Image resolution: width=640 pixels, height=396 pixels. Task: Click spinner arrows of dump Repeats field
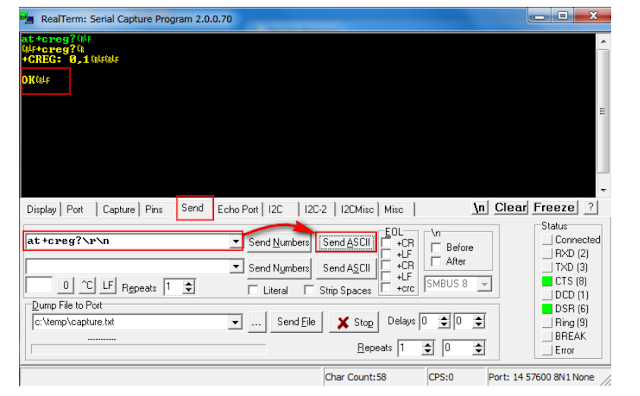(427, 348)
